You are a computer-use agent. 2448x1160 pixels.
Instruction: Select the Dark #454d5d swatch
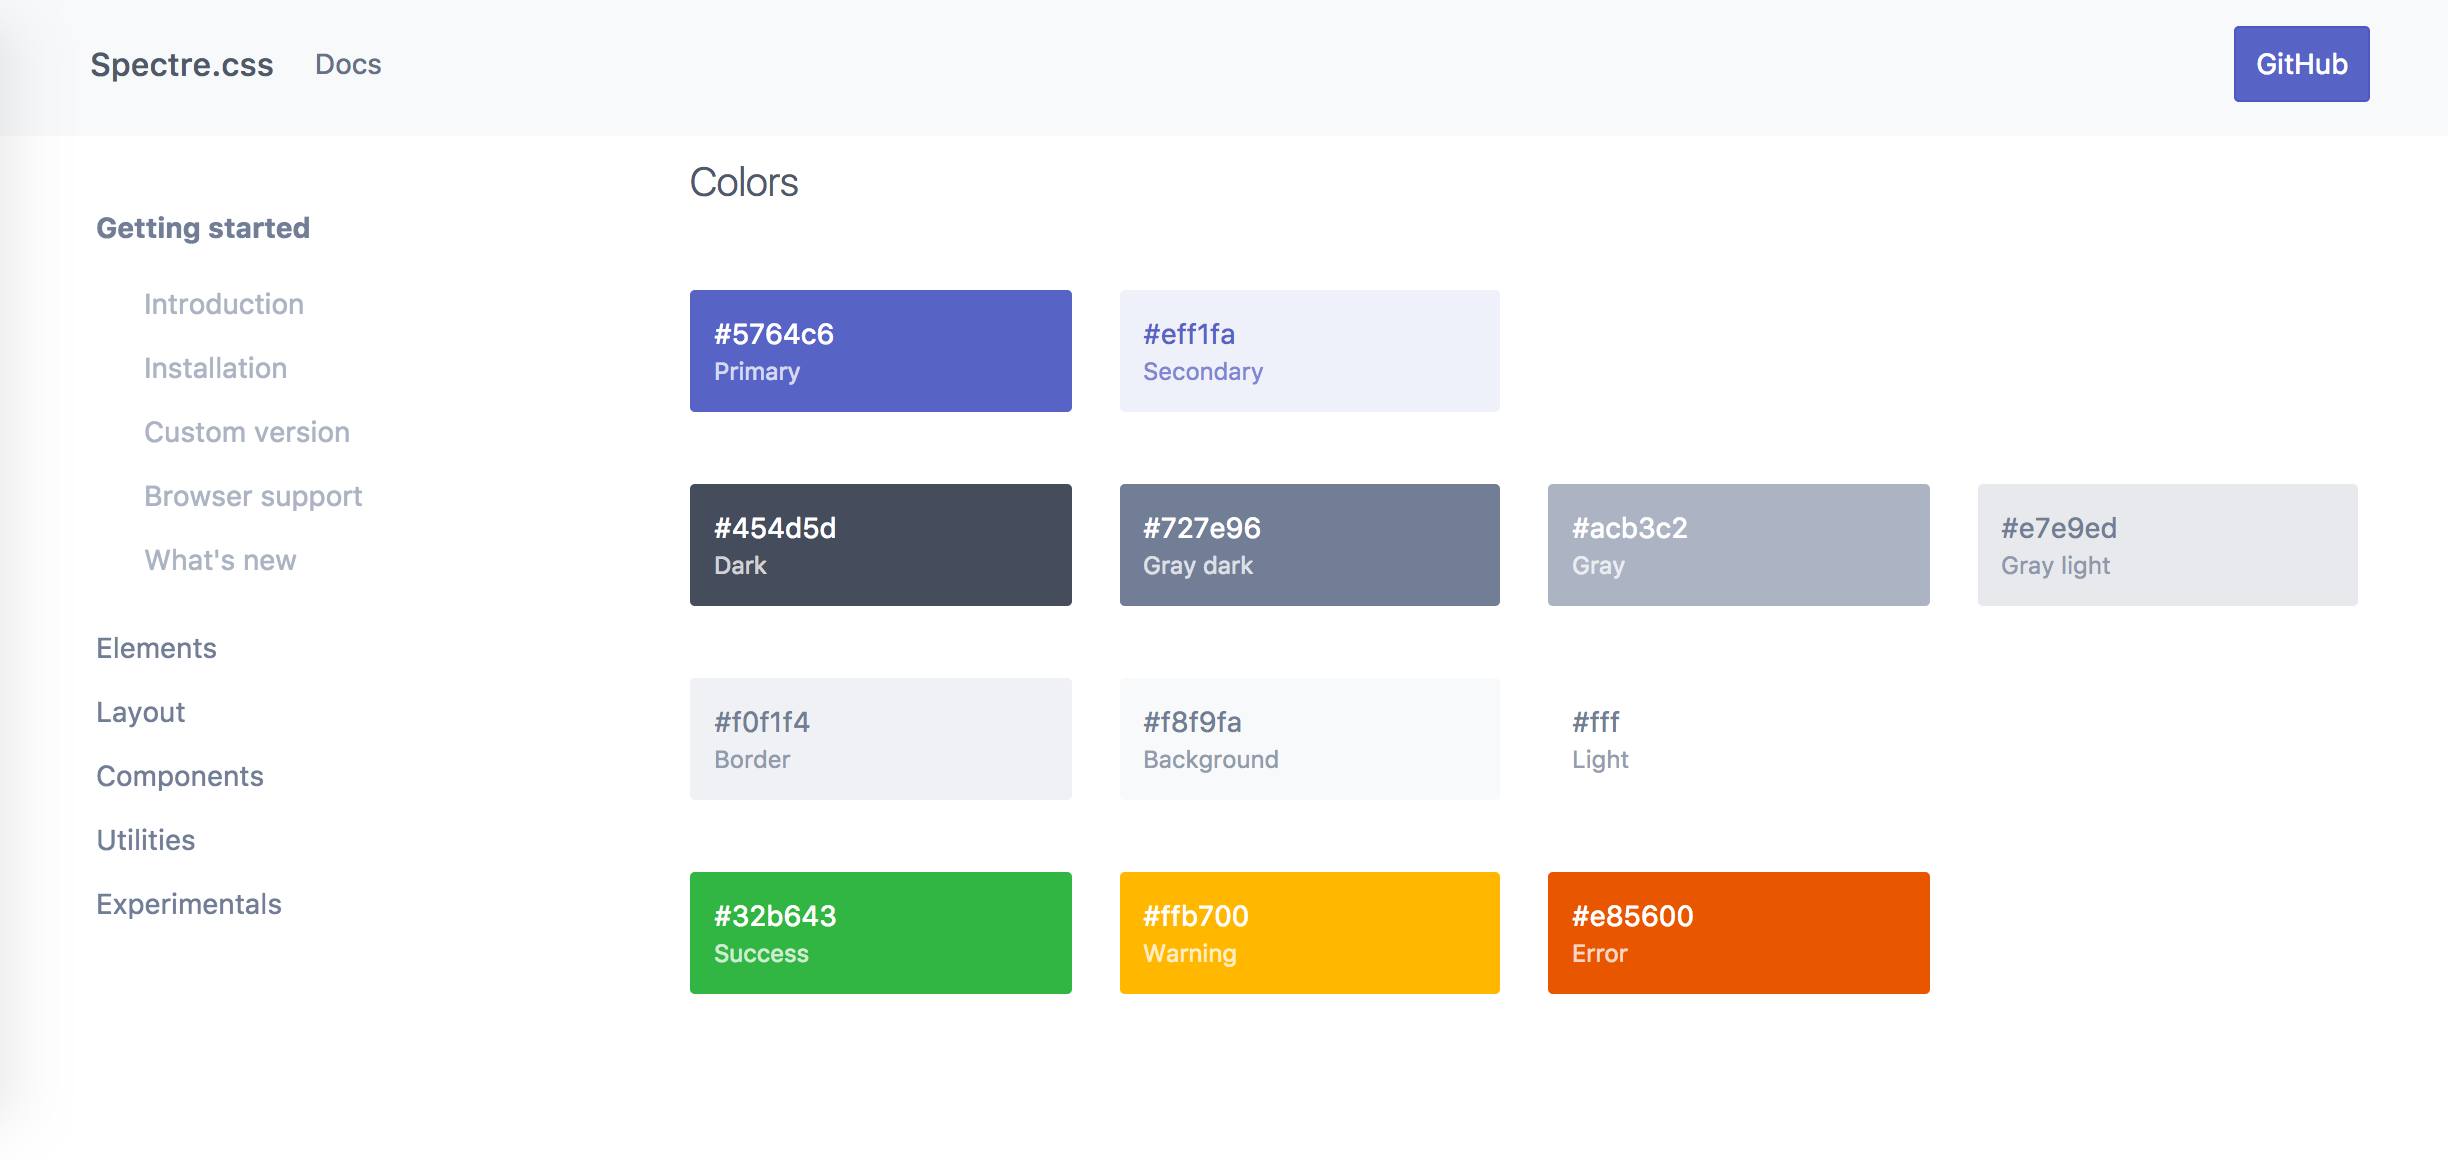[x=880, y=545]
